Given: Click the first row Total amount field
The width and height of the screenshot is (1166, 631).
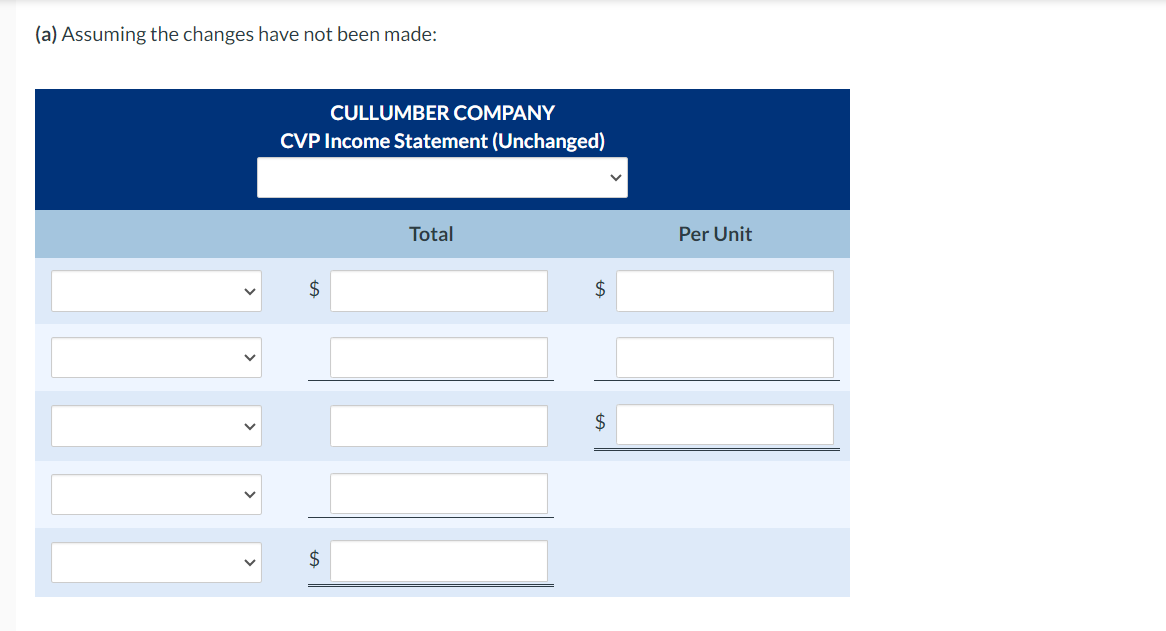Looking at the screenshot, I should click(x=438, y=290).
